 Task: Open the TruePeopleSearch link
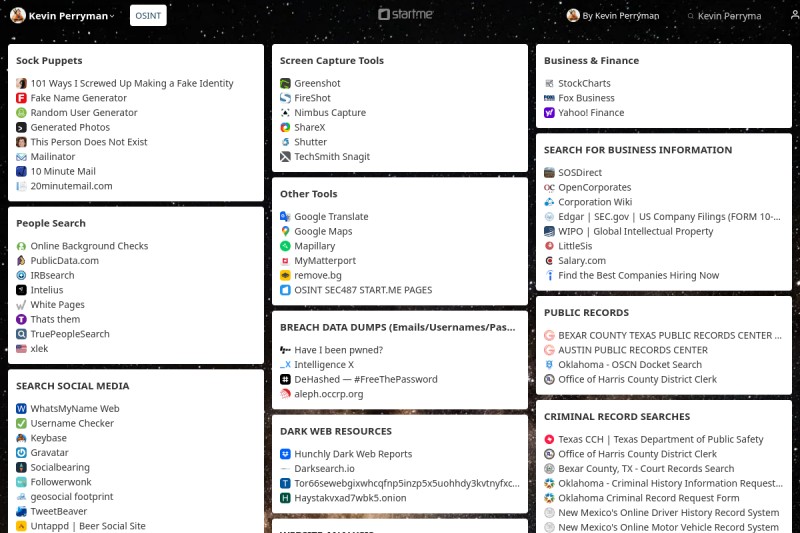click(70, 334)
